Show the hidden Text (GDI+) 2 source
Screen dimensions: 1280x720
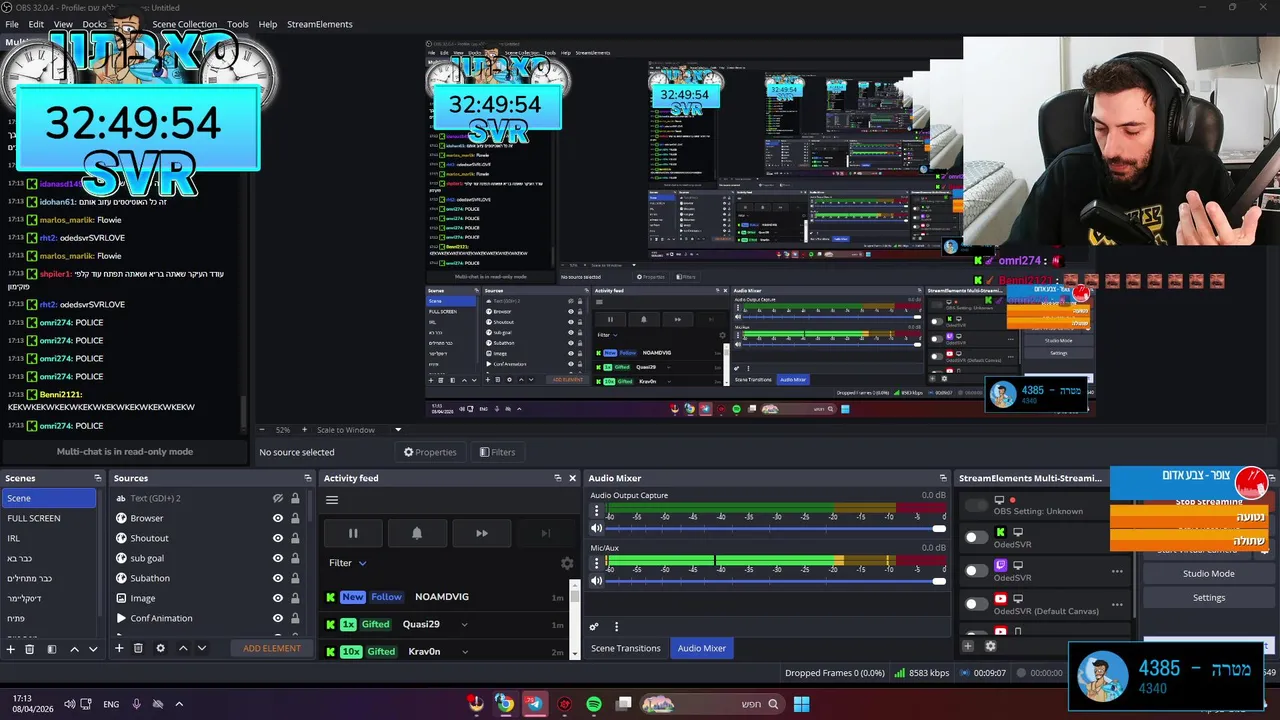278,498
